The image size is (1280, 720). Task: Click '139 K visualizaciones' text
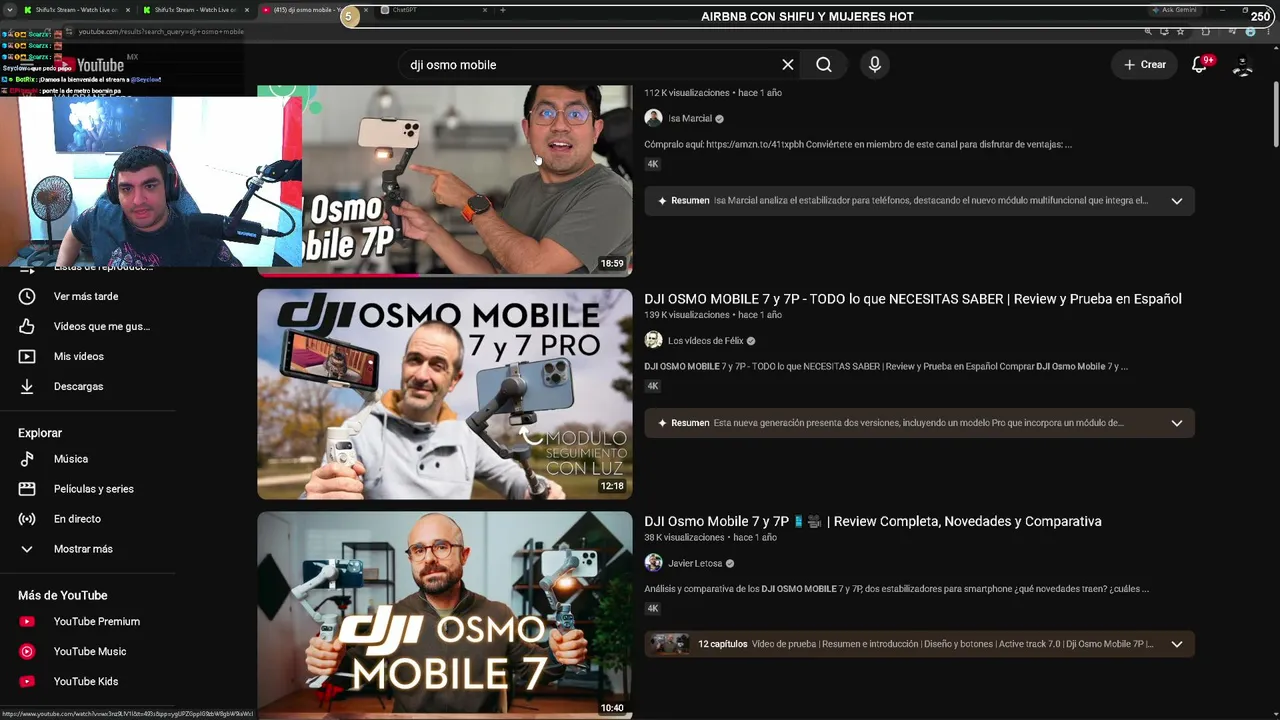(685, 315)
